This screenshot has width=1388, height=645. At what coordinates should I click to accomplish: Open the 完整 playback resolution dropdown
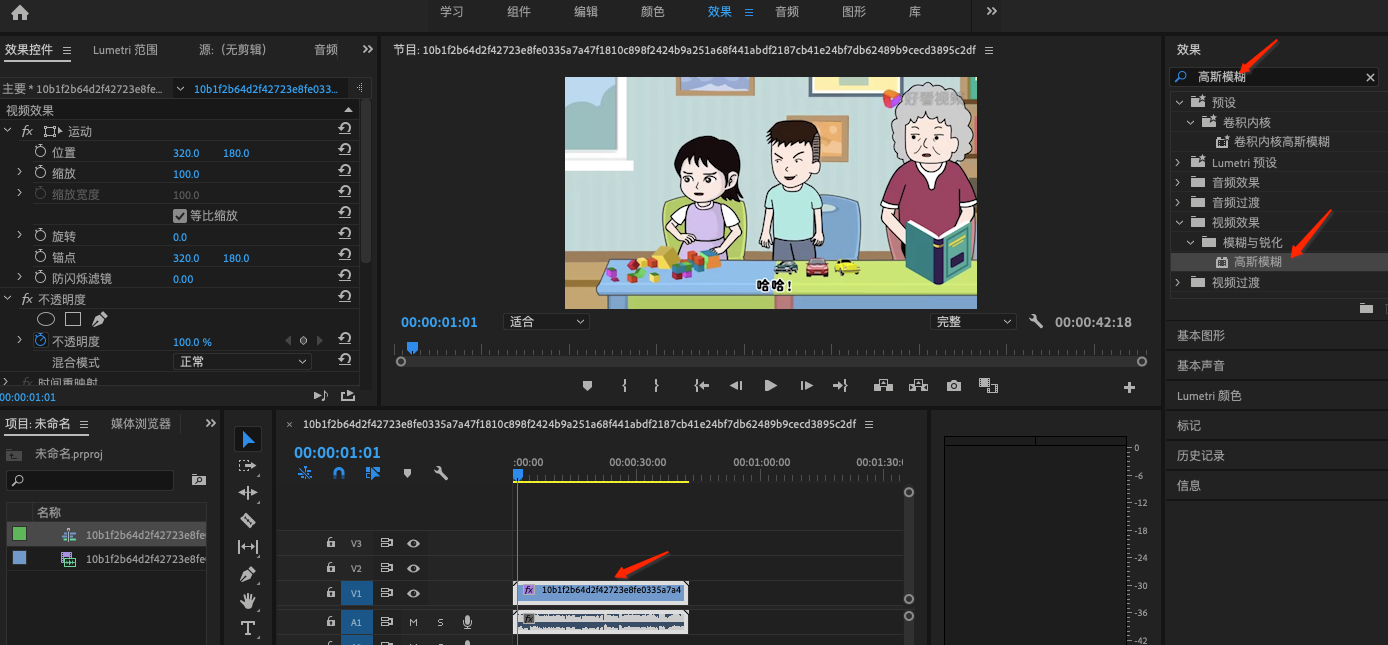coord(972,322)
